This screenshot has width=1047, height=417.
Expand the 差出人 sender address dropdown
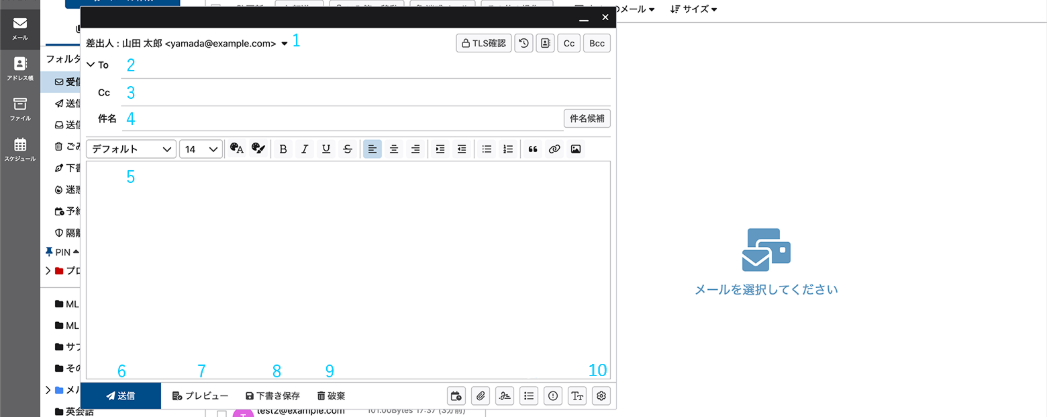click(x=285, y=44)
